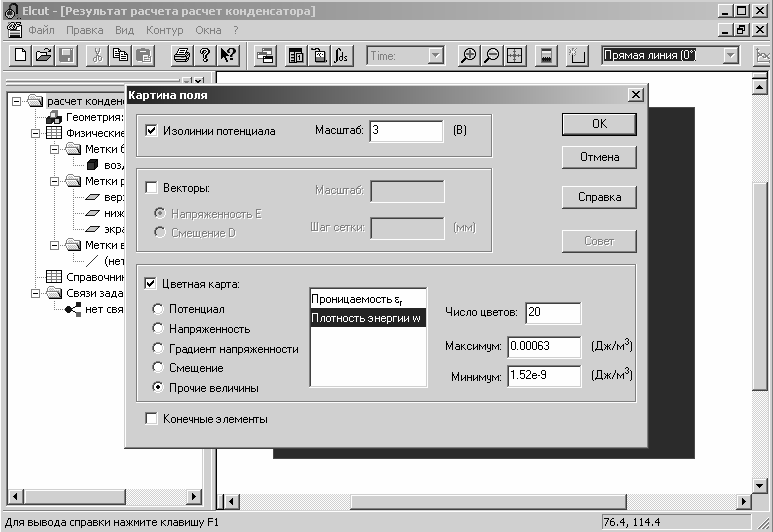Viewport: 773px width, 532px height.
Task: Toggle the Цветная карта checkbox
Action: [x=150, y=284]
